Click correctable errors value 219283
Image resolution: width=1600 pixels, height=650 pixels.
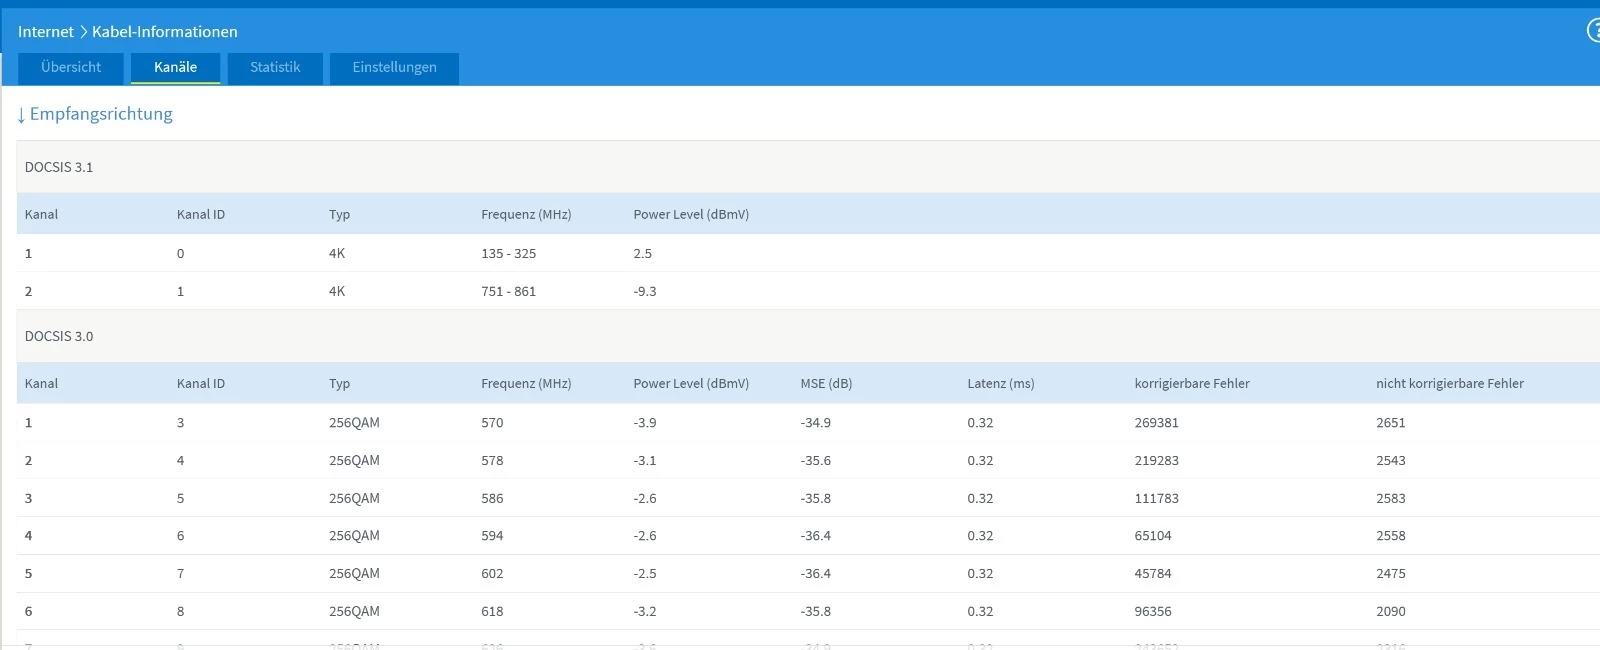[x=1156, y=461]
